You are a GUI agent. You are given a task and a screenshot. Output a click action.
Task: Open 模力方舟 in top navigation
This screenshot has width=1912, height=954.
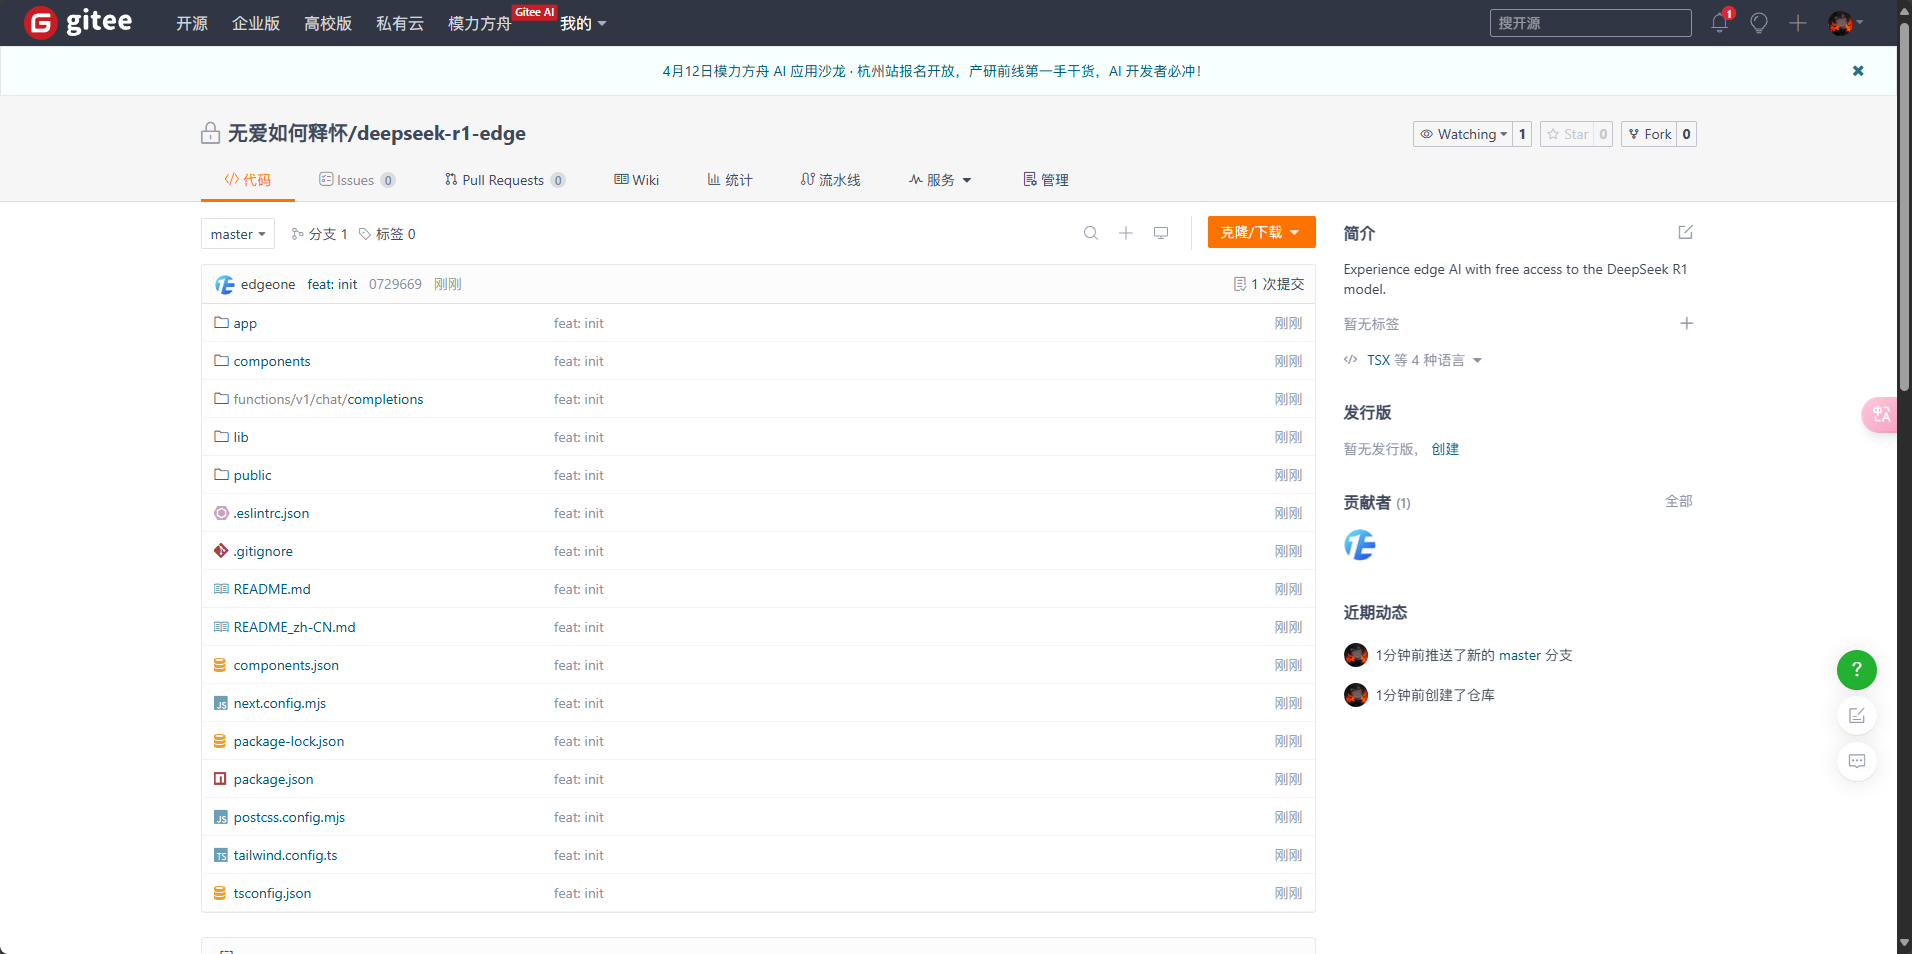tap(480, 23)
